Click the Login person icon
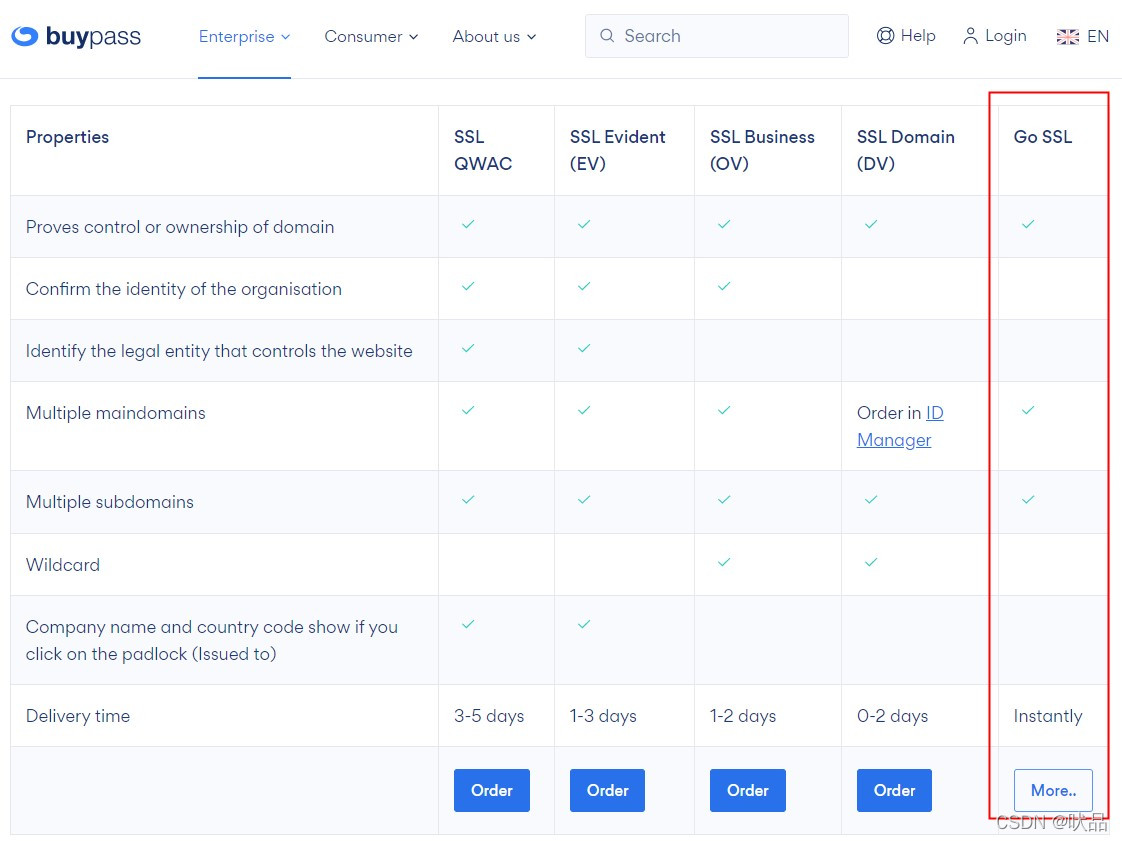1122x841 pixels. [x=970, y=36]
